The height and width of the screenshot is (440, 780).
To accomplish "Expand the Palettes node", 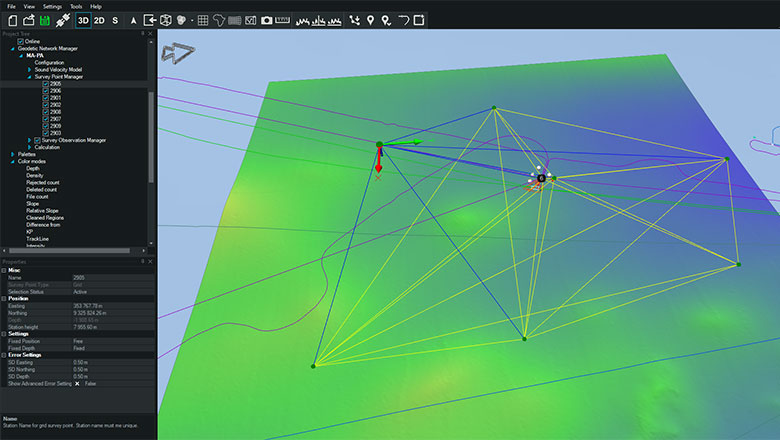I will click(x=12, y=154).
